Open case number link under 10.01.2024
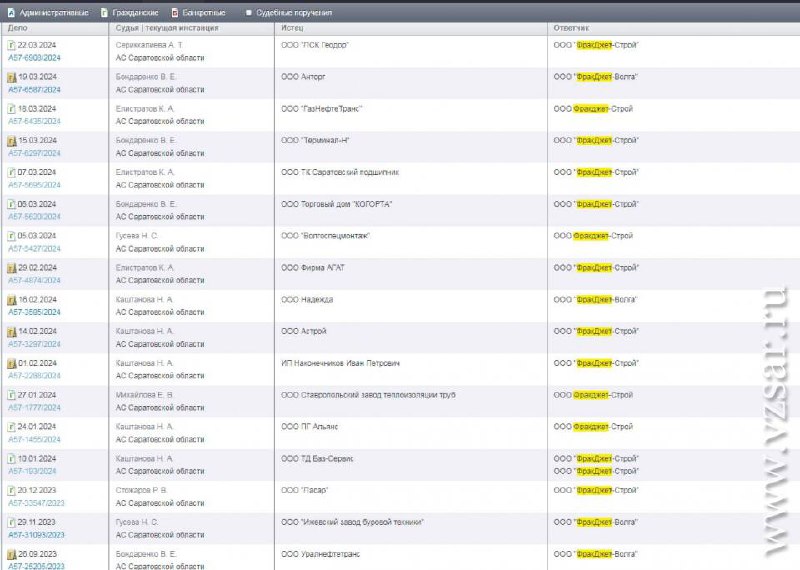Image resolution: width=800 pixels, height=570 pixels. point(32,471)
